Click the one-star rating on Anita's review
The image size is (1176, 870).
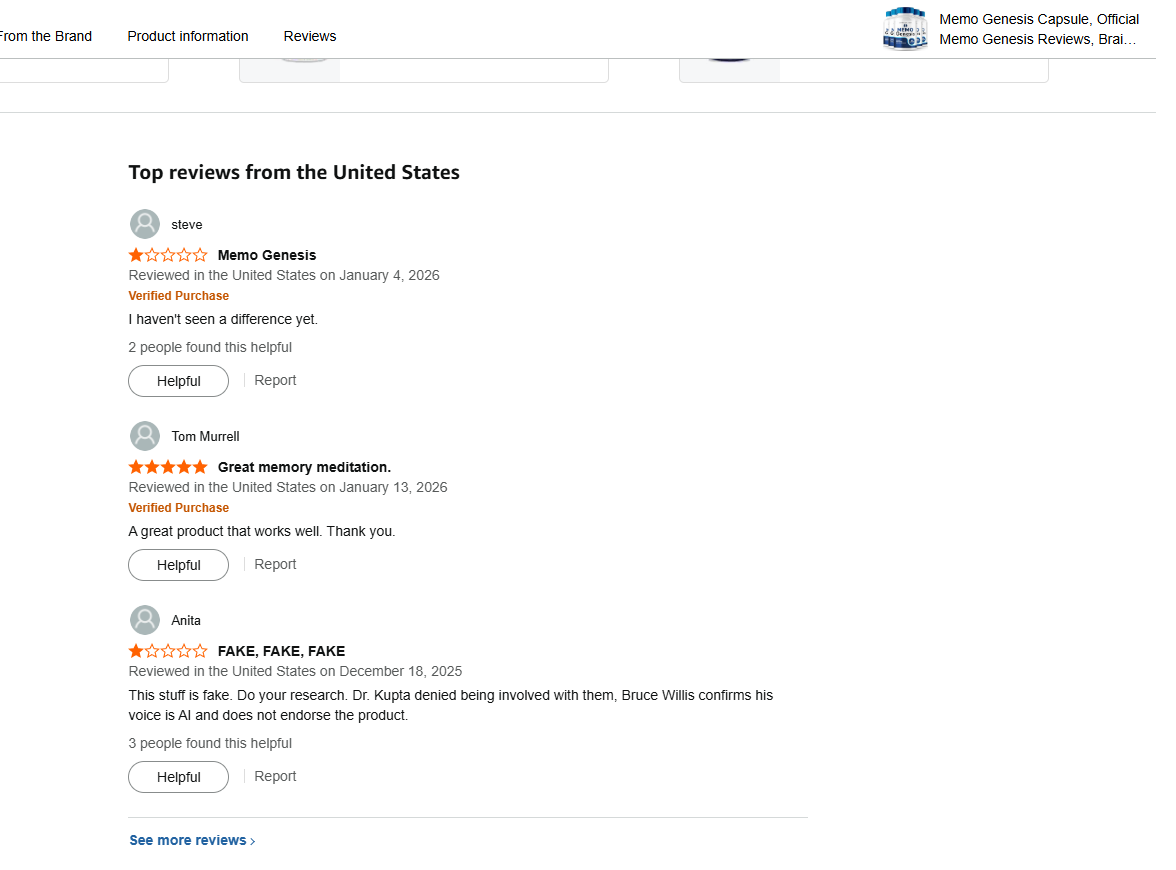point(168,651)
